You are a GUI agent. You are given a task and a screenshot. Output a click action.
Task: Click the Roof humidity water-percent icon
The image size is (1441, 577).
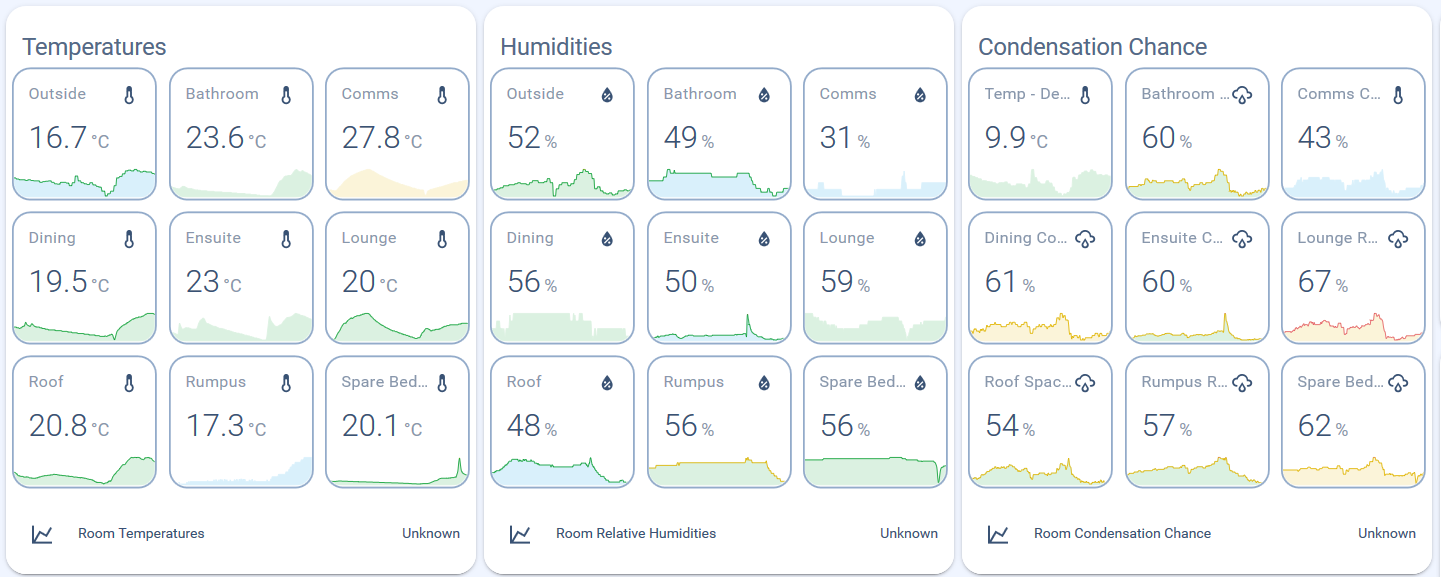[x=607, y=383]
